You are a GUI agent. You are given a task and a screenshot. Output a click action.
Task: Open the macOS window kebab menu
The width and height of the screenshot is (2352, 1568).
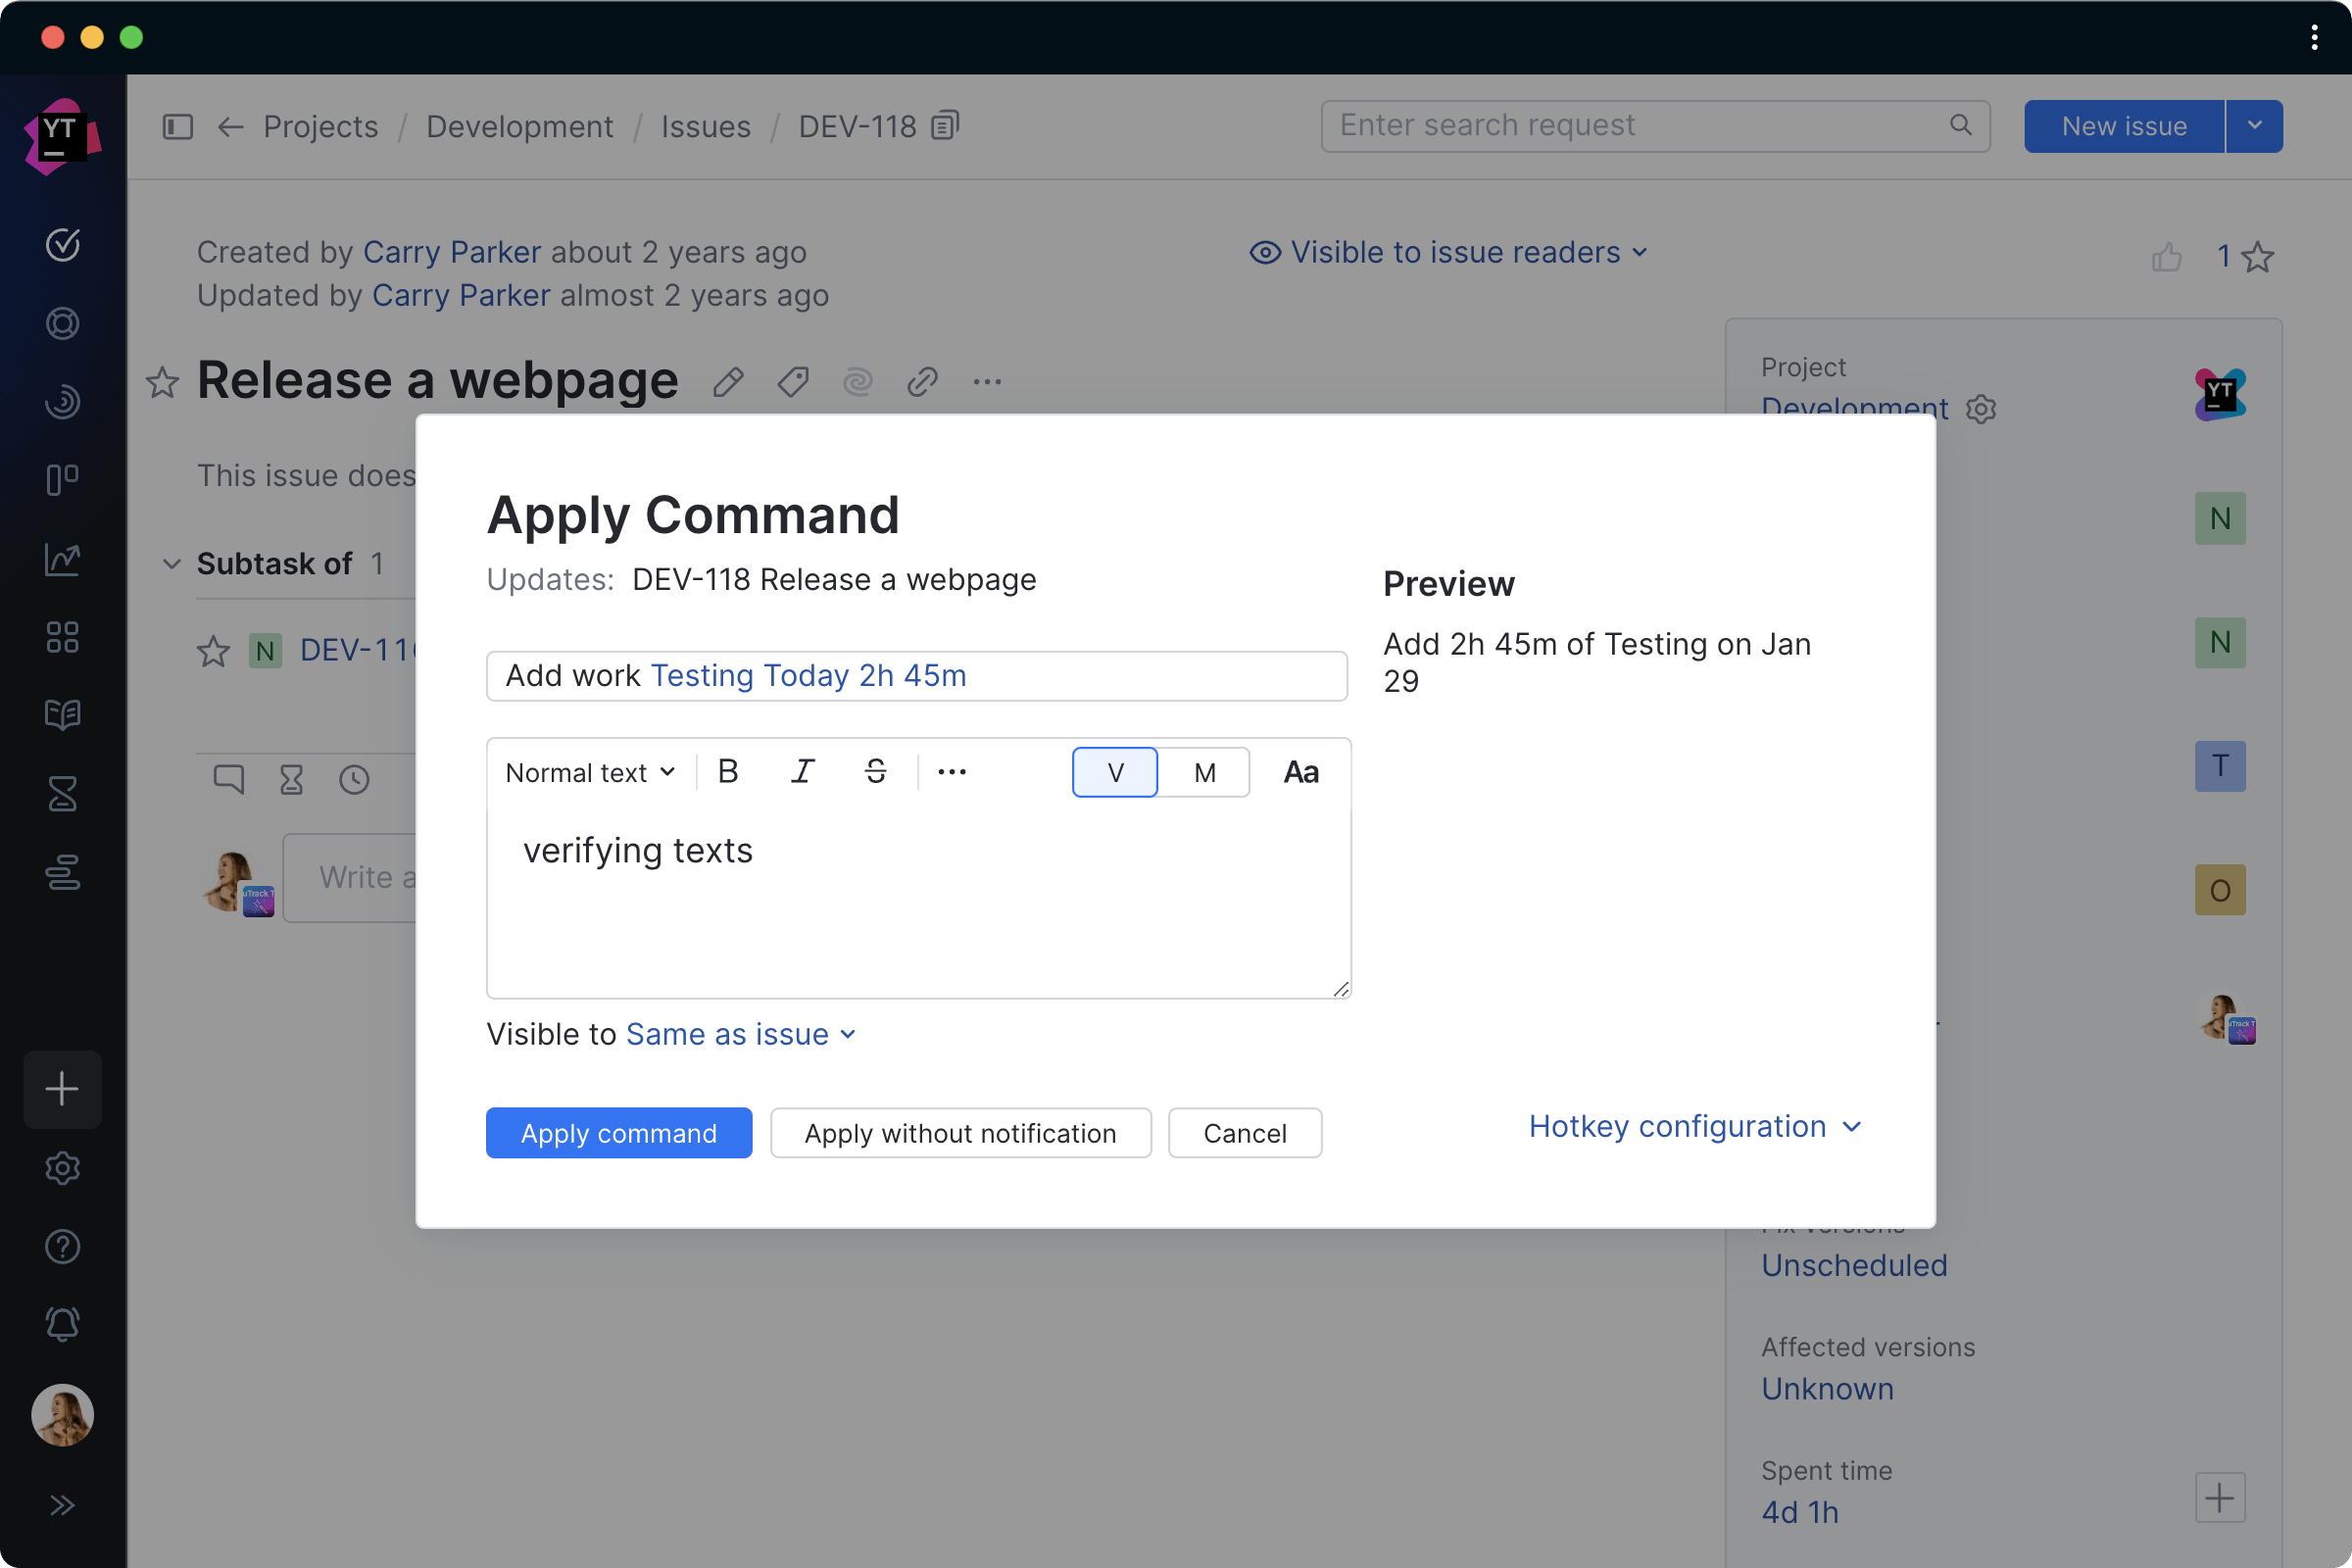click(x=2315, y=37)
